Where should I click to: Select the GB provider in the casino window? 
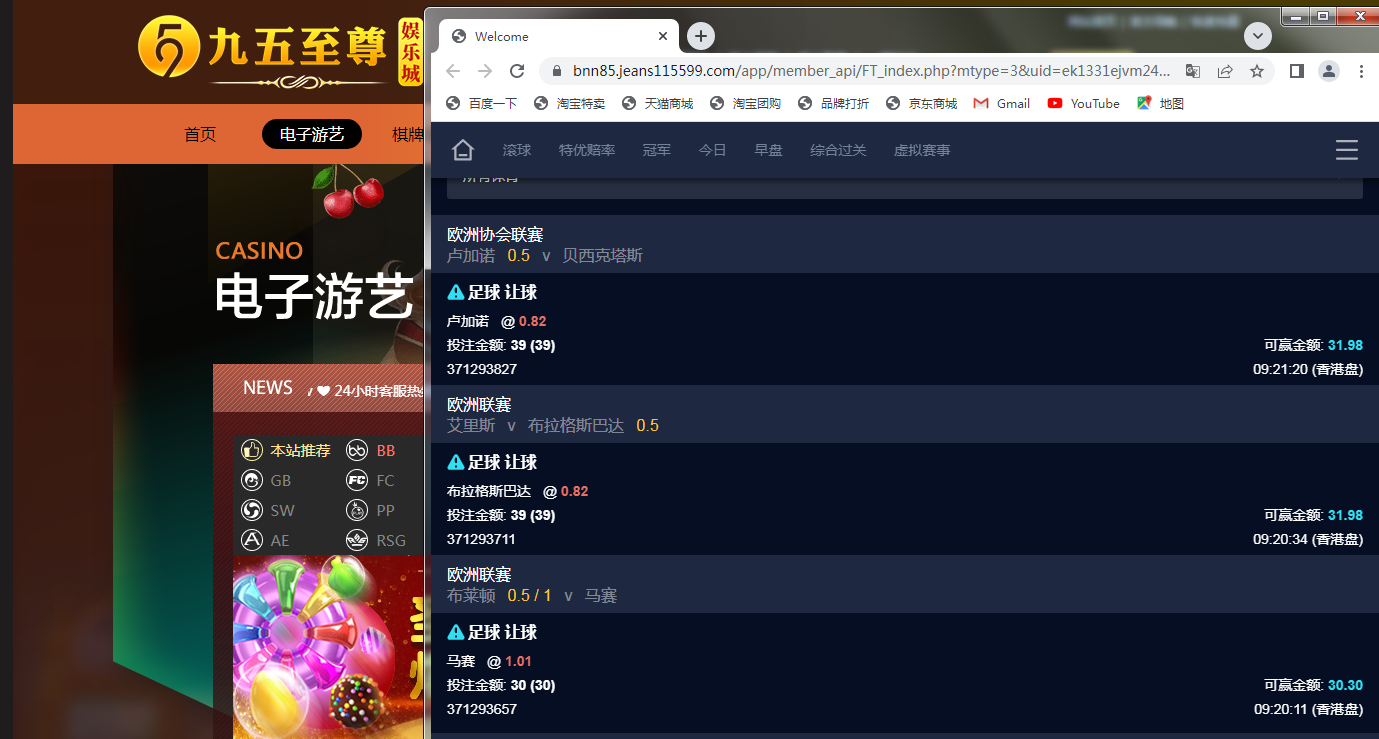[267, 481]
